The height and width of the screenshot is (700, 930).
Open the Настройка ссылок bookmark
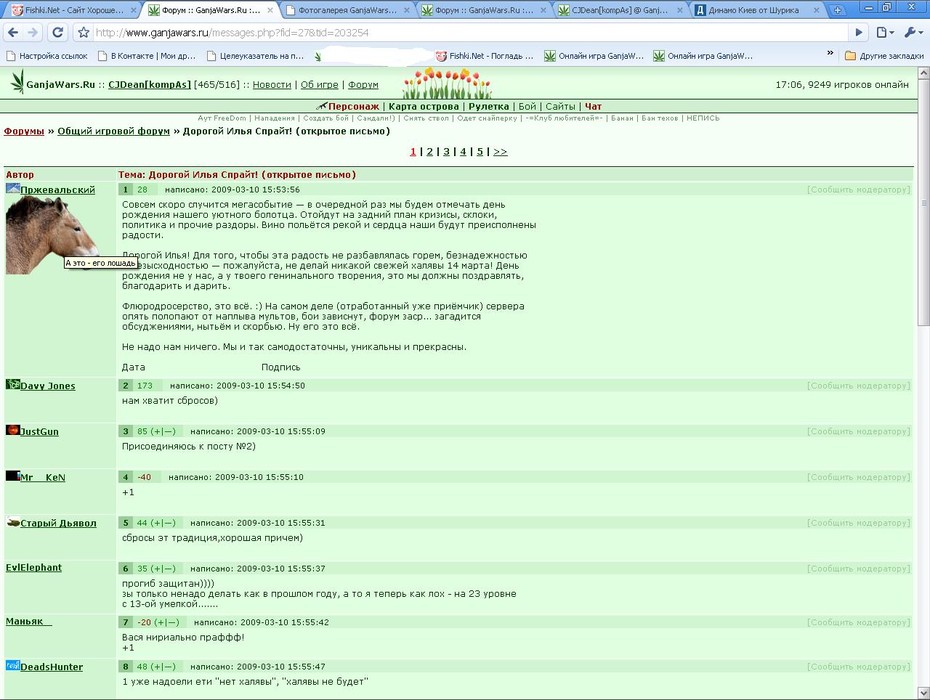click(x=47, y=56)
